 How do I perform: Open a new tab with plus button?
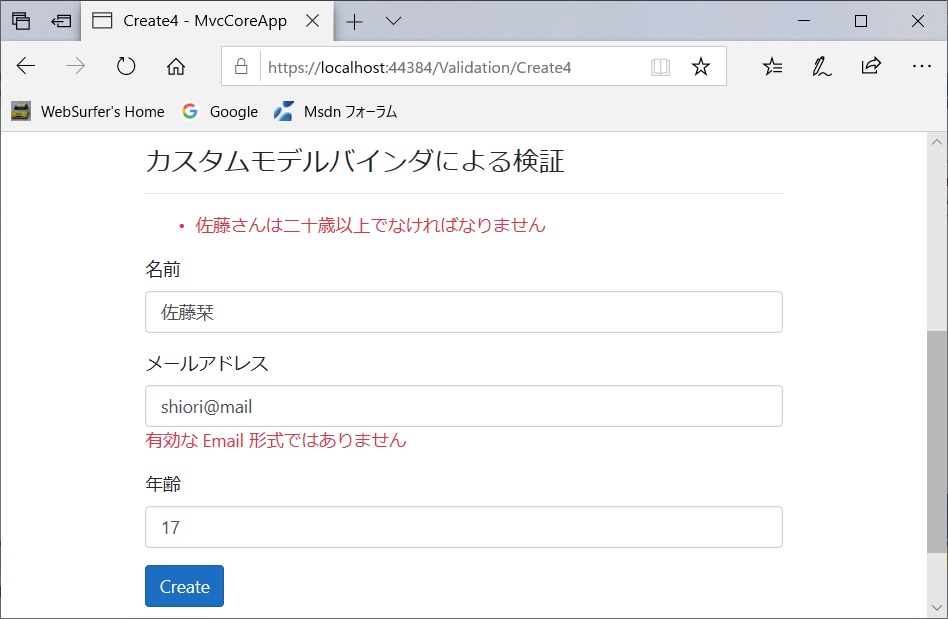pos(354,21)
